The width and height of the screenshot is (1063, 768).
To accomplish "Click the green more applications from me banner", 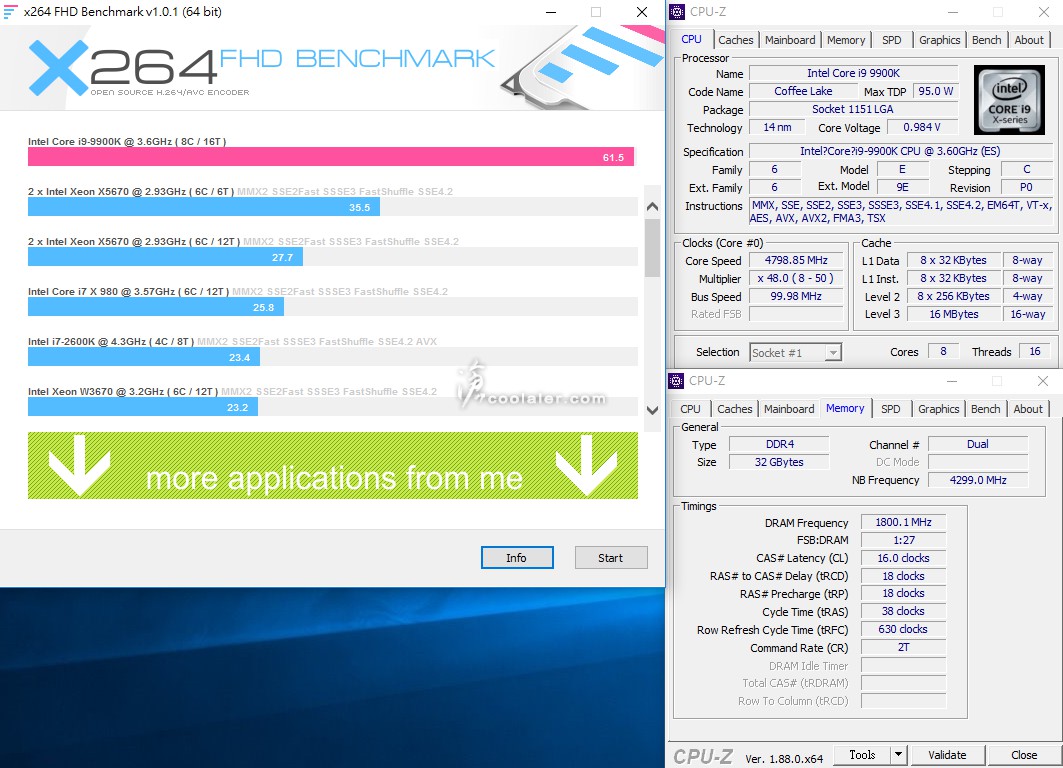I will point(332,466).
